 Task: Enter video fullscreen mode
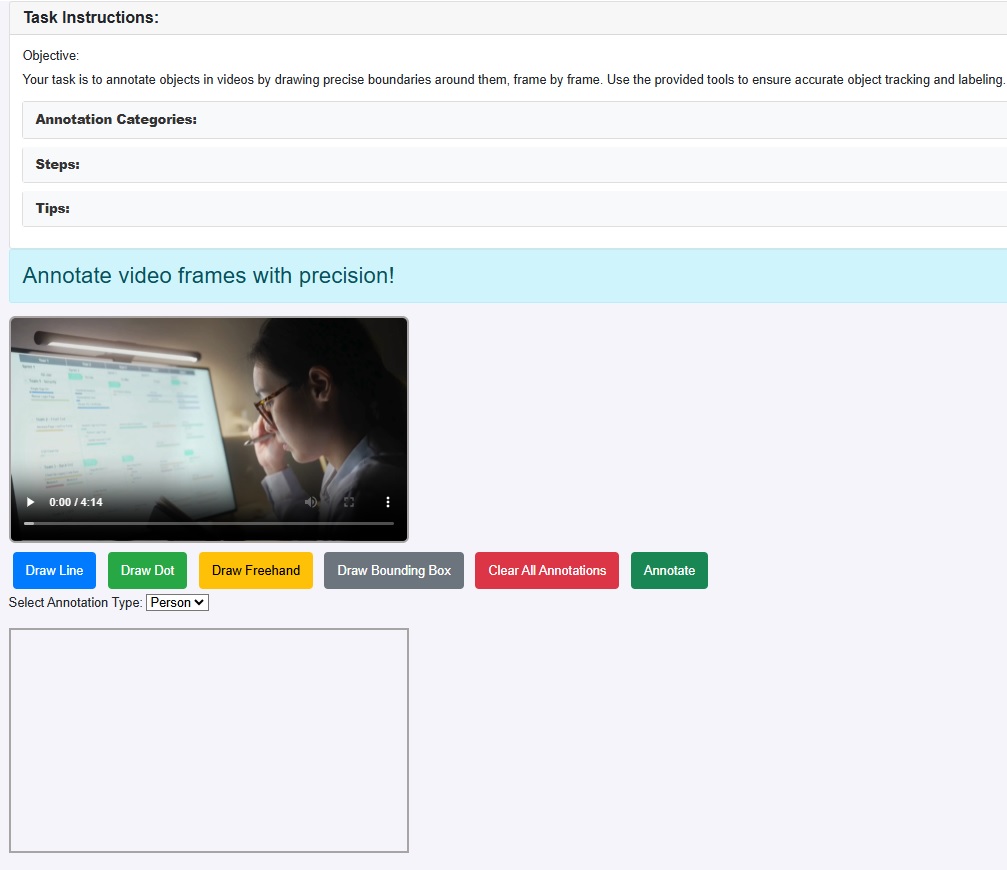tap(349, 502)
